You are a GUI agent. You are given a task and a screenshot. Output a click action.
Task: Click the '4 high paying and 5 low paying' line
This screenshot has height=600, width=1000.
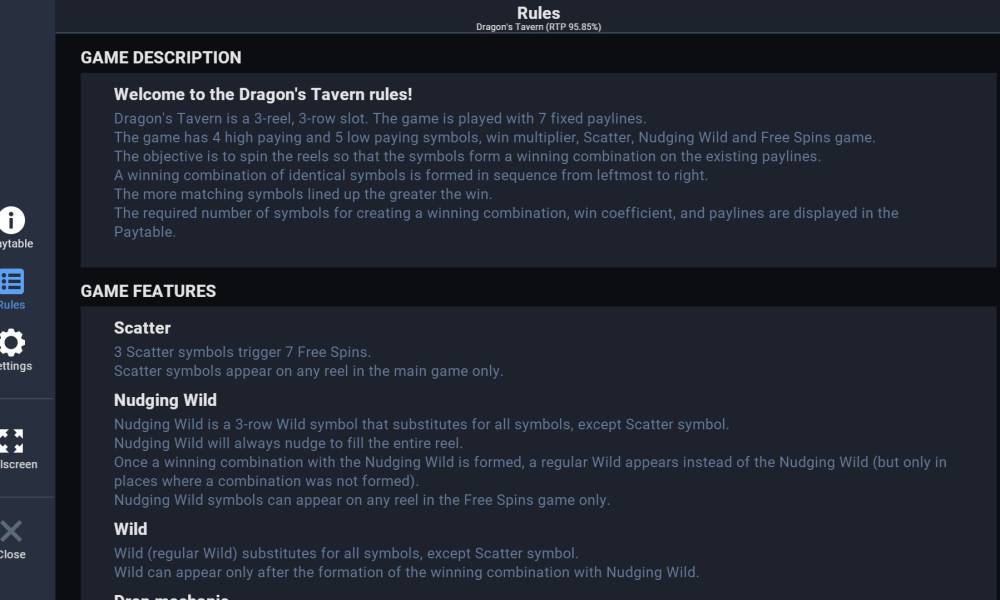494,137
